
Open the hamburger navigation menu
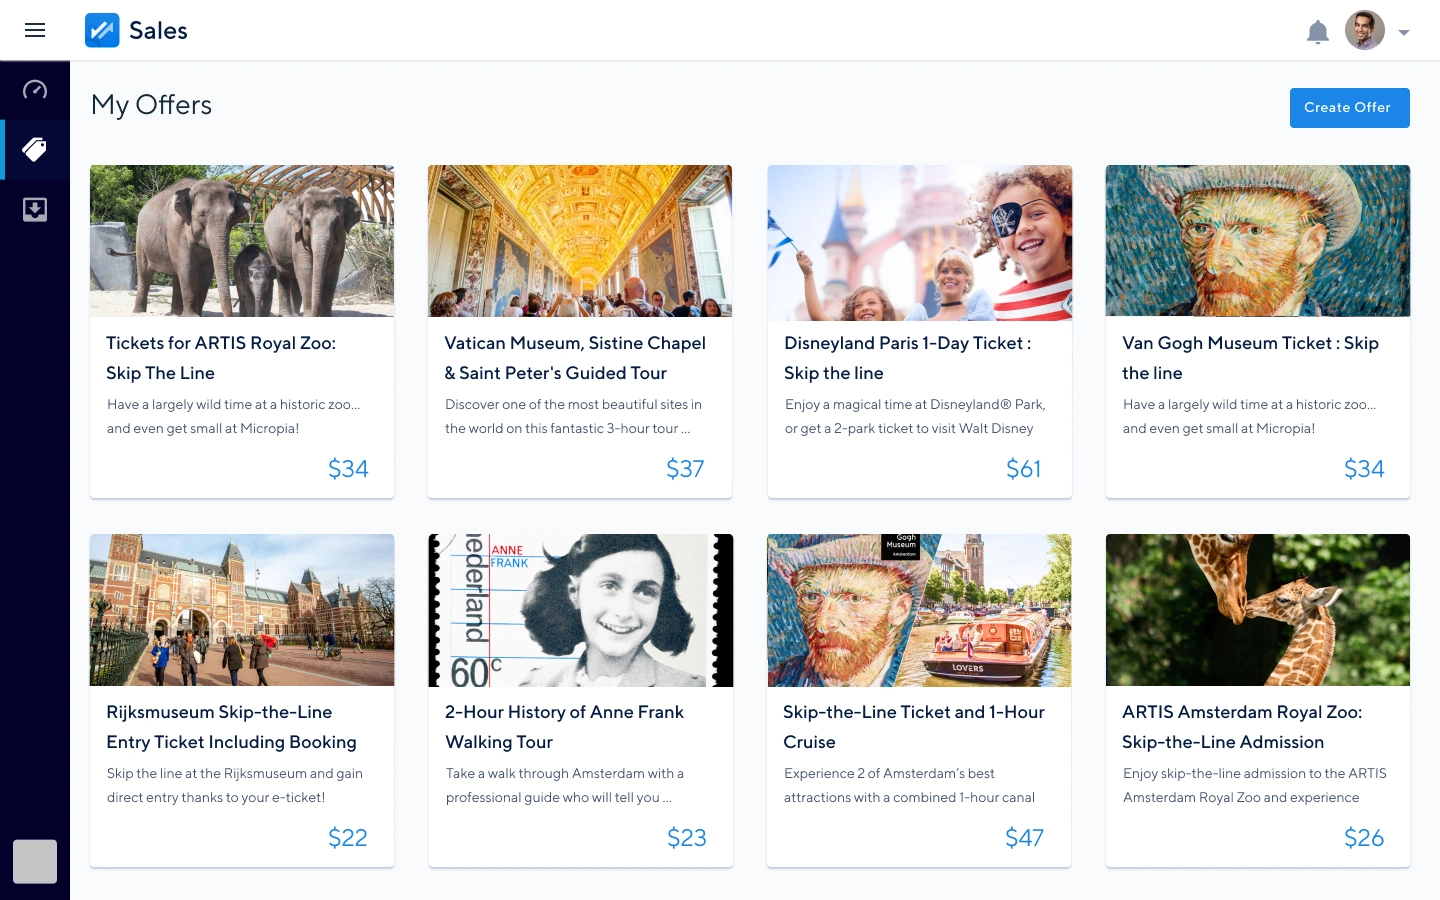[x=35, y=30]
